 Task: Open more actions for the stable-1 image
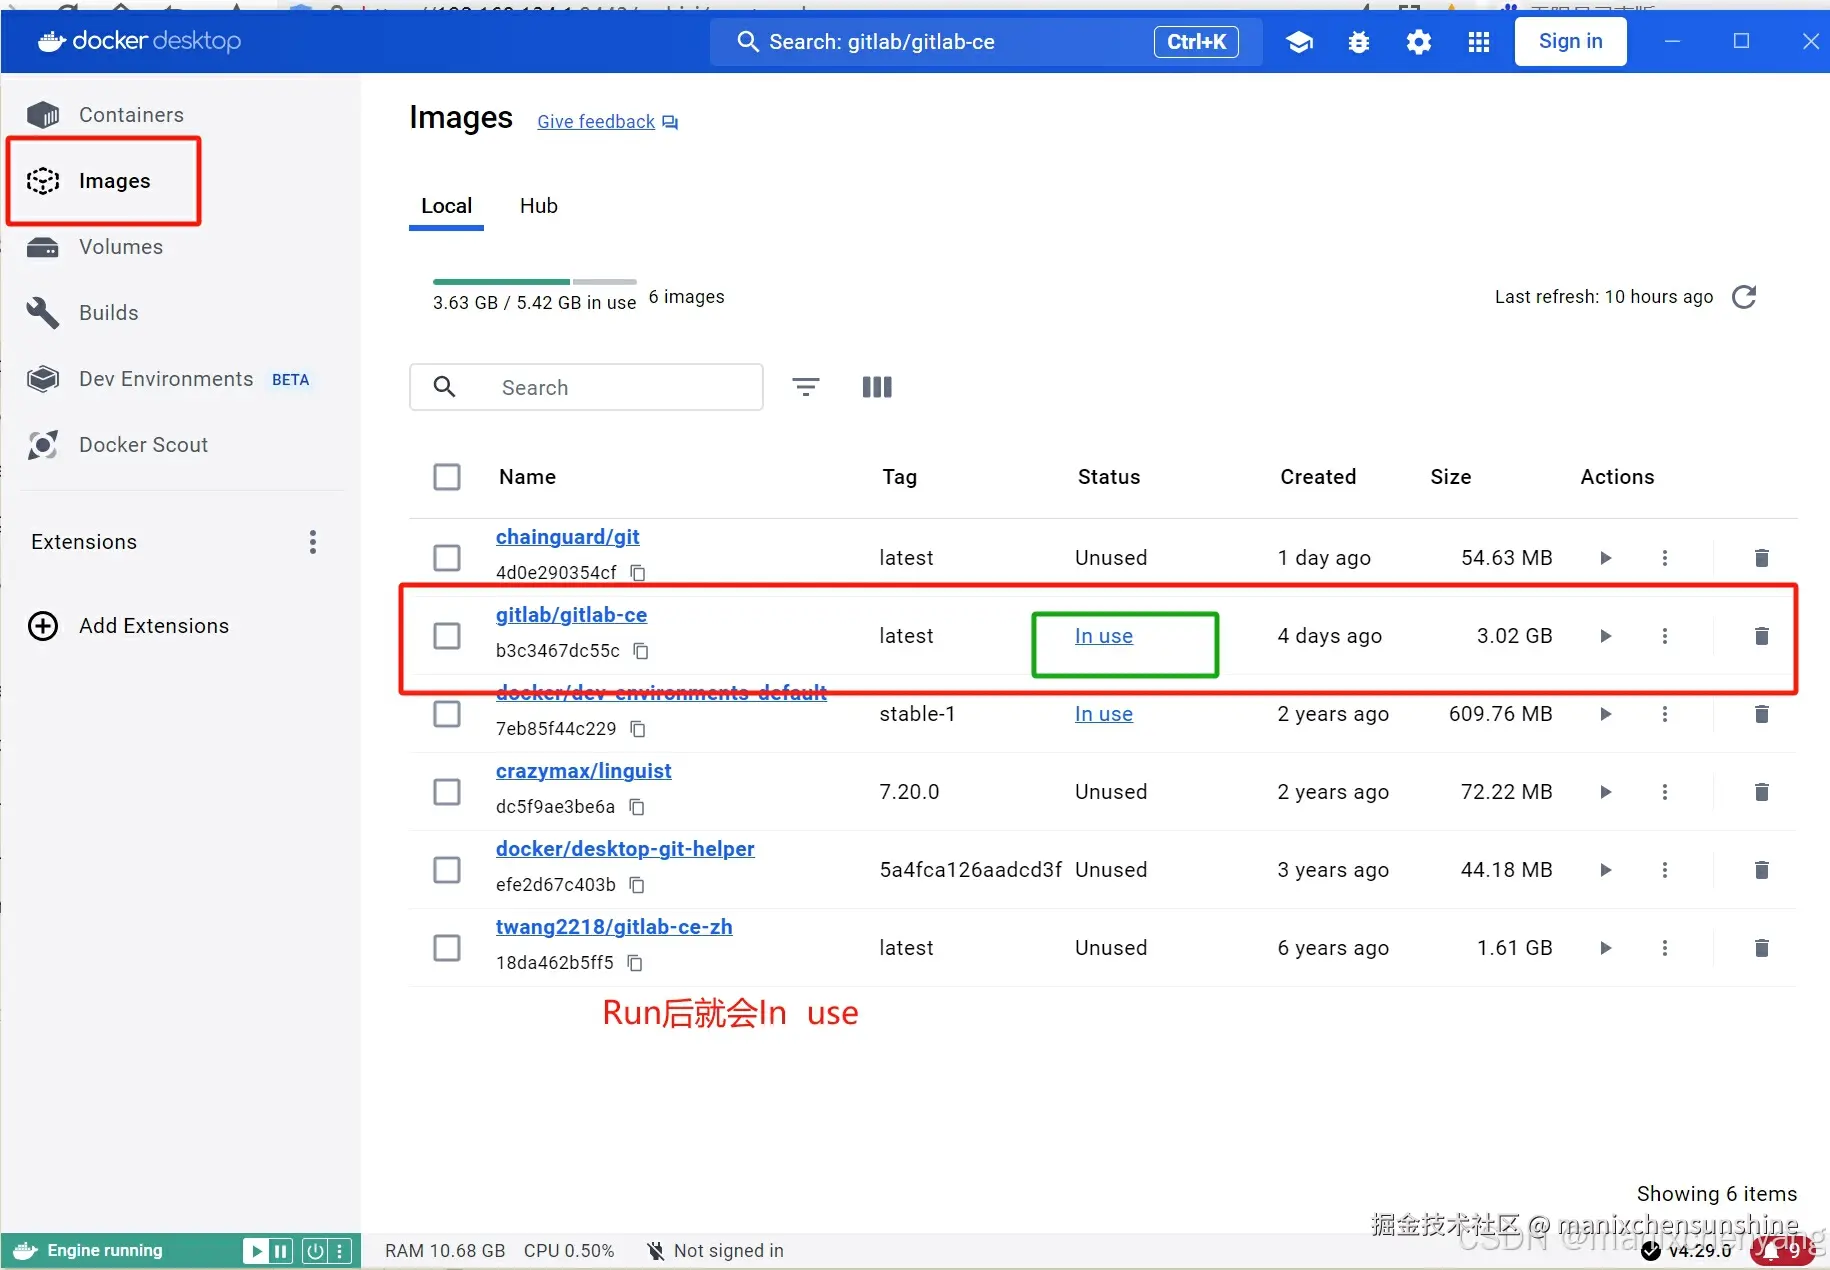click(1665, 714)
